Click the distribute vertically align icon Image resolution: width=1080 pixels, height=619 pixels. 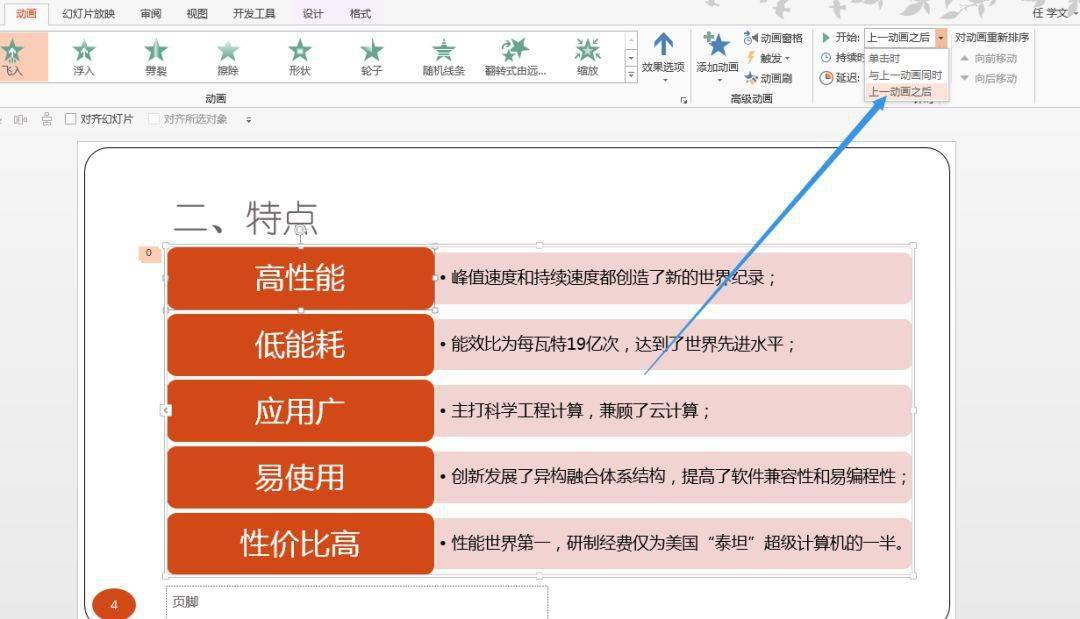47,119
